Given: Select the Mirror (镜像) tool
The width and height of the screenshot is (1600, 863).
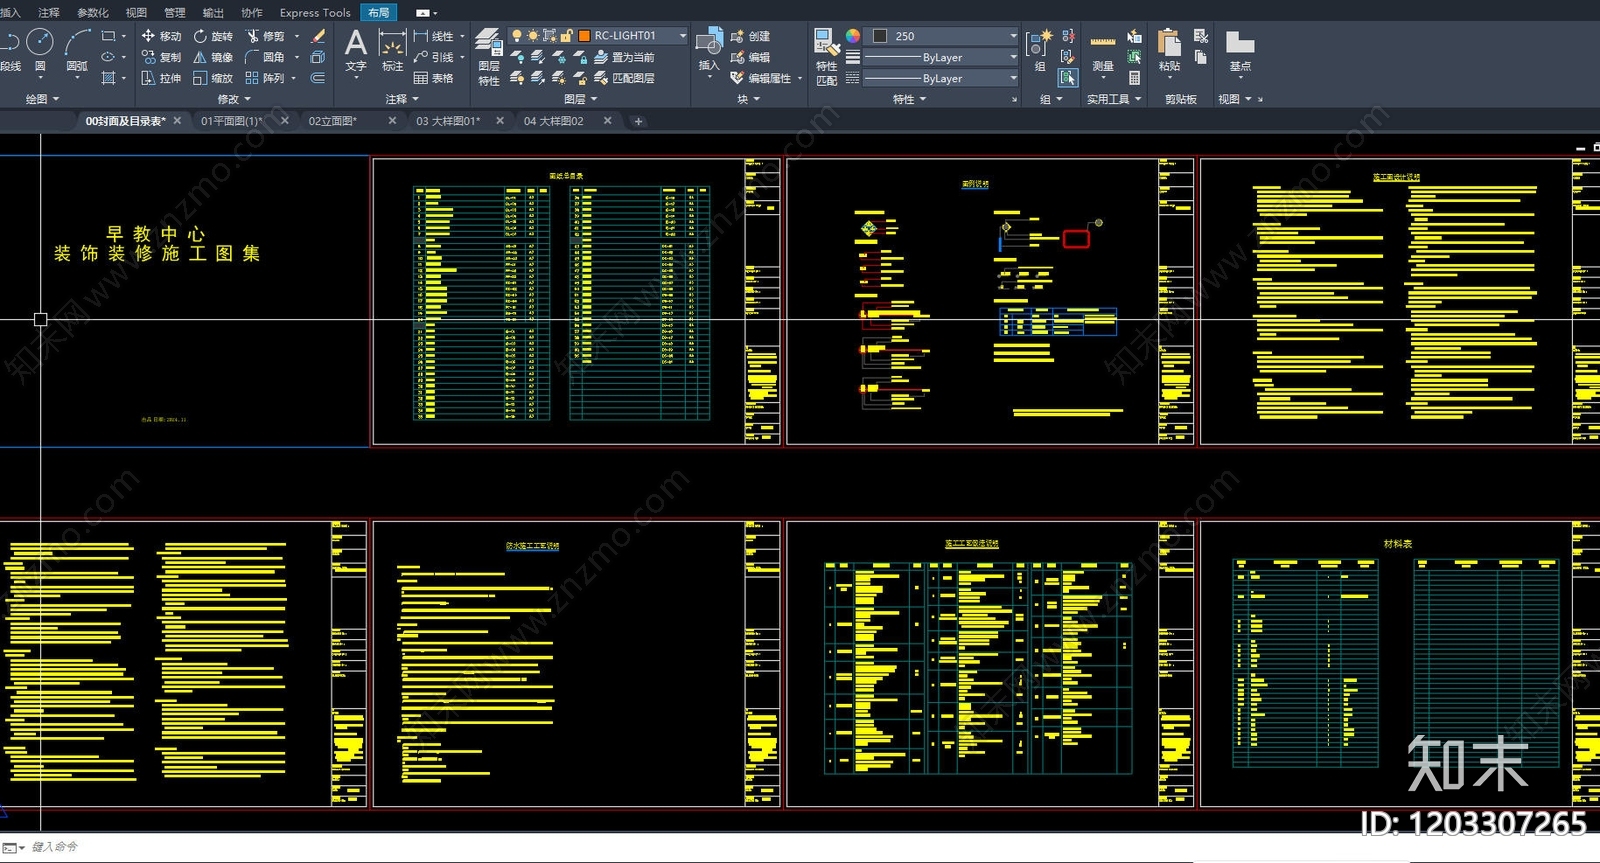Looking at the screenshot, I should pos(213,57).
